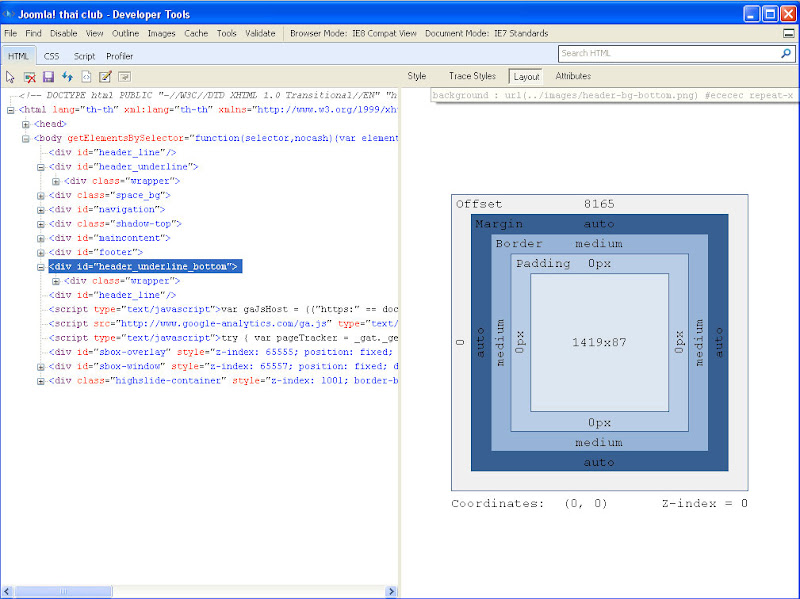Screen dimensions: 800x599
Task: Open the Style pane tab
Action: (417, 76)
